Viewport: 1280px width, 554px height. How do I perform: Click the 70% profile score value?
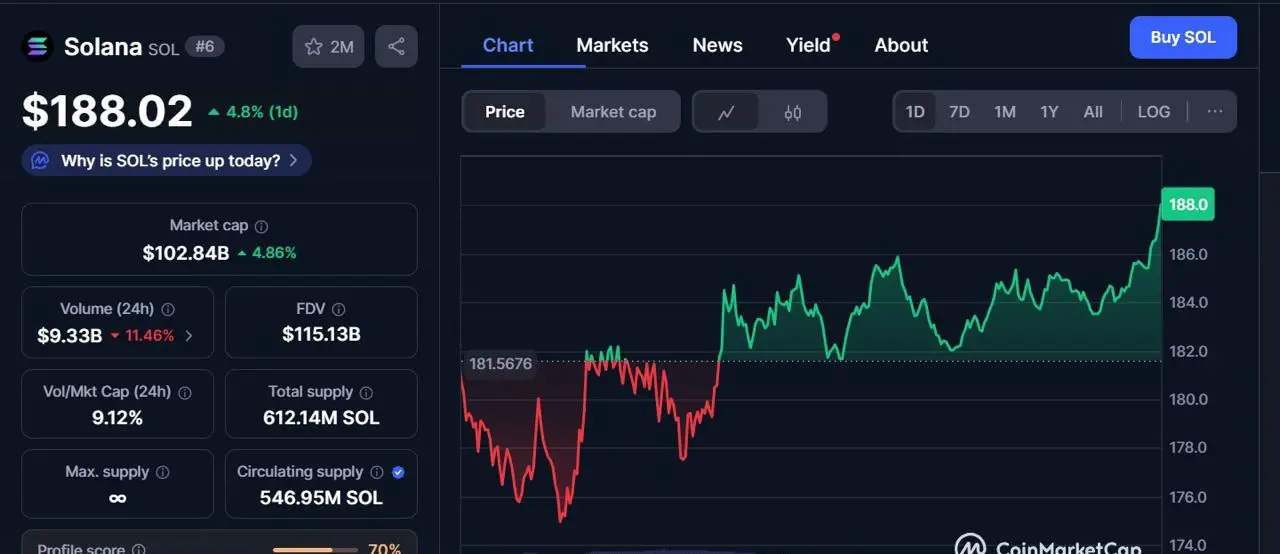pyautogui.click(x=384, y=549)
